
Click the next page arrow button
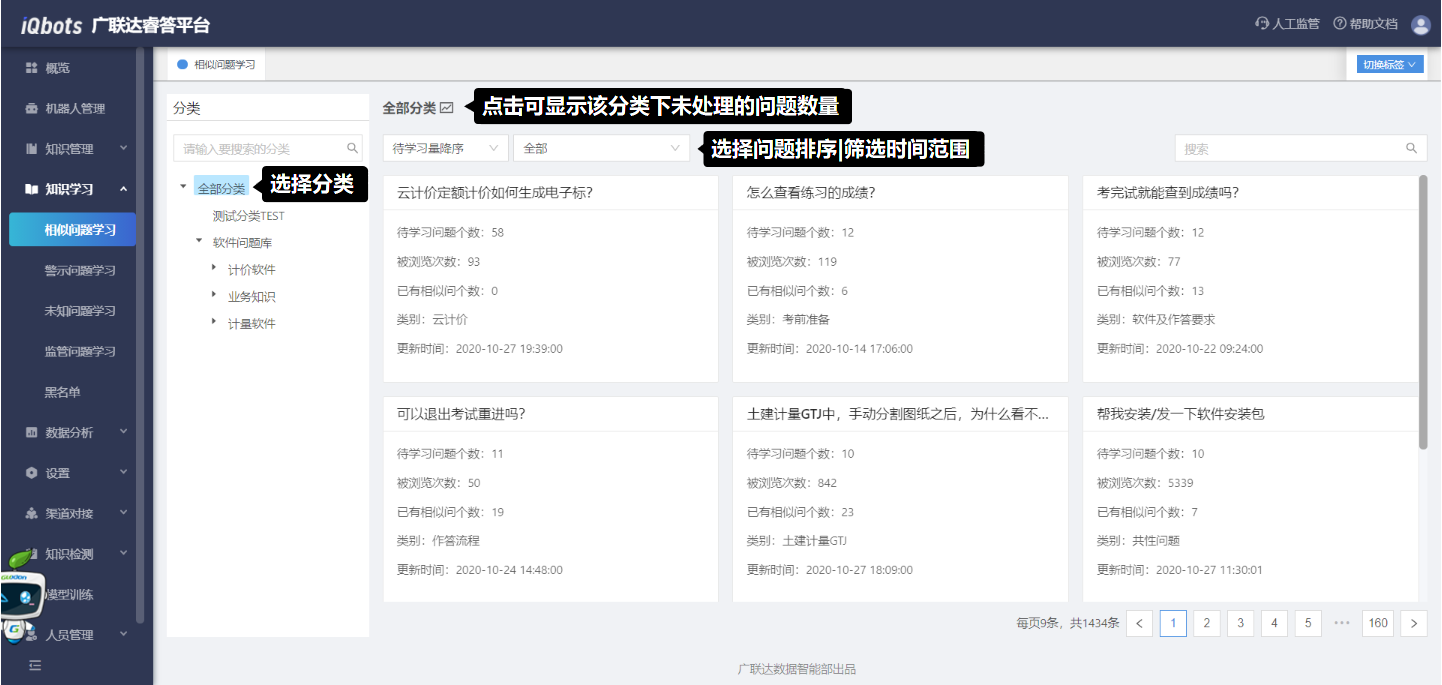[1413, 623]
